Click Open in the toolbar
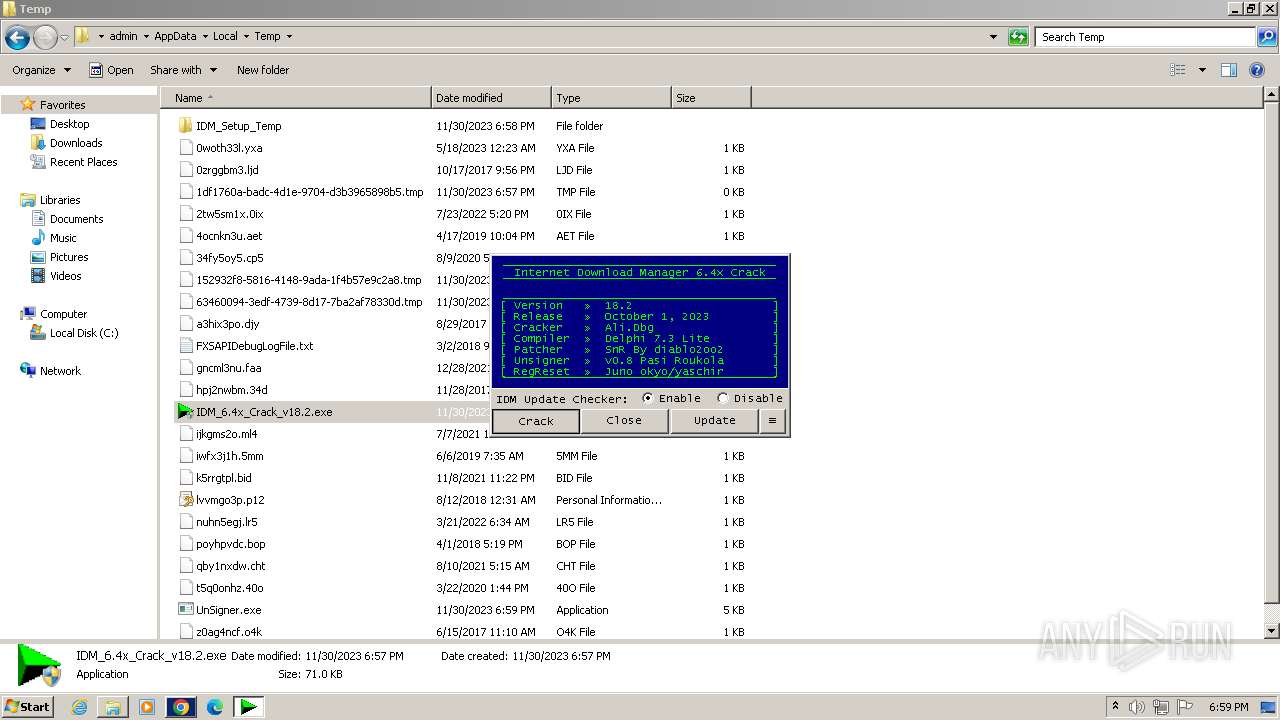 pyautogui.click(x=111, y=70)
